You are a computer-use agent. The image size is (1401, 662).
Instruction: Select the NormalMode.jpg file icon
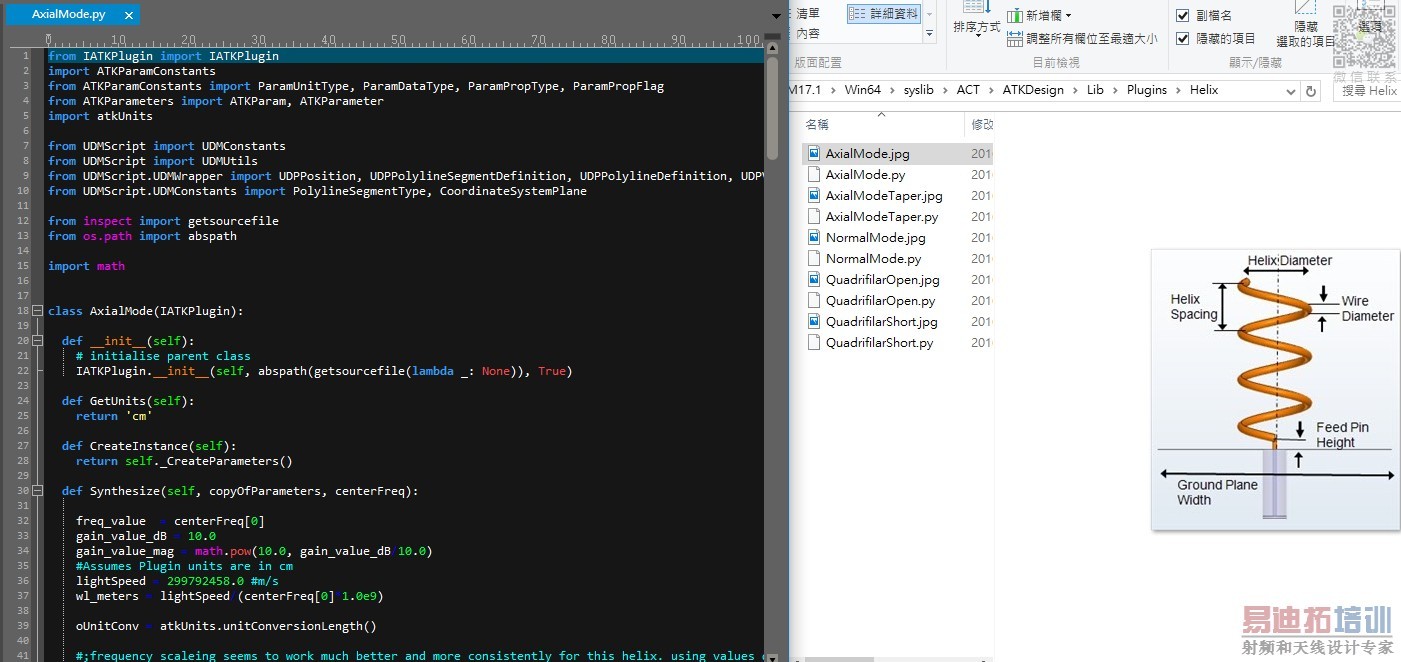[814, 238]
